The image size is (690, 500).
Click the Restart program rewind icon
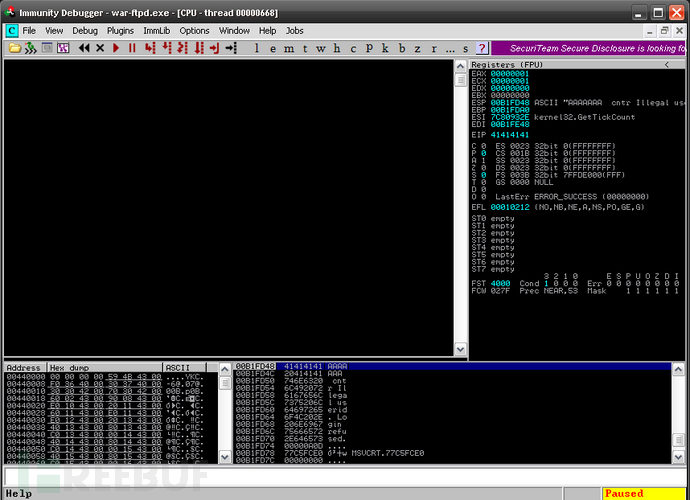coord(85,48)
